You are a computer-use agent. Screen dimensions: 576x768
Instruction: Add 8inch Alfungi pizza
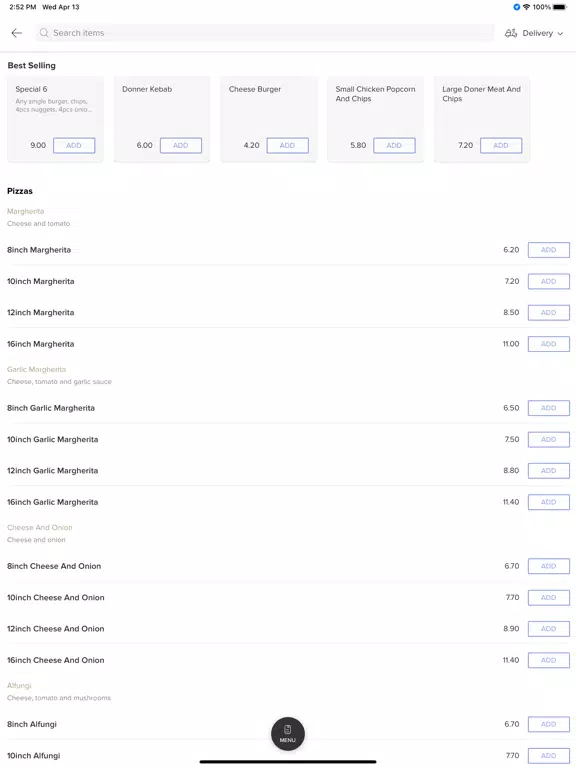(x=549, y=724)
